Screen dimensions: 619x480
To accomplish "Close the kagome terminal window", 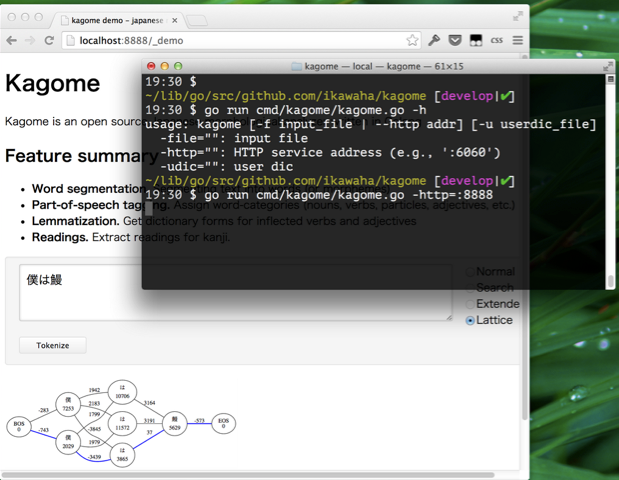I will click(x=151, y=66).
